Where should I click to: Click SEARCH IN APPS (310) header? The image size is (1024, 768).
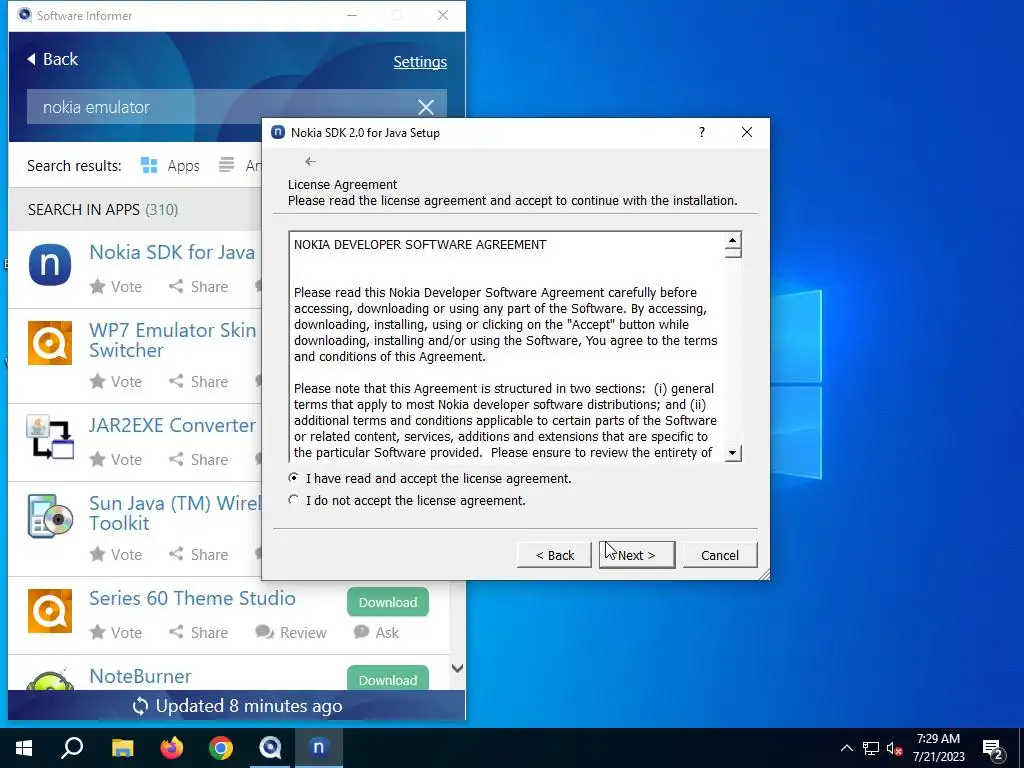pyautogui.click(x=103, y=210)
